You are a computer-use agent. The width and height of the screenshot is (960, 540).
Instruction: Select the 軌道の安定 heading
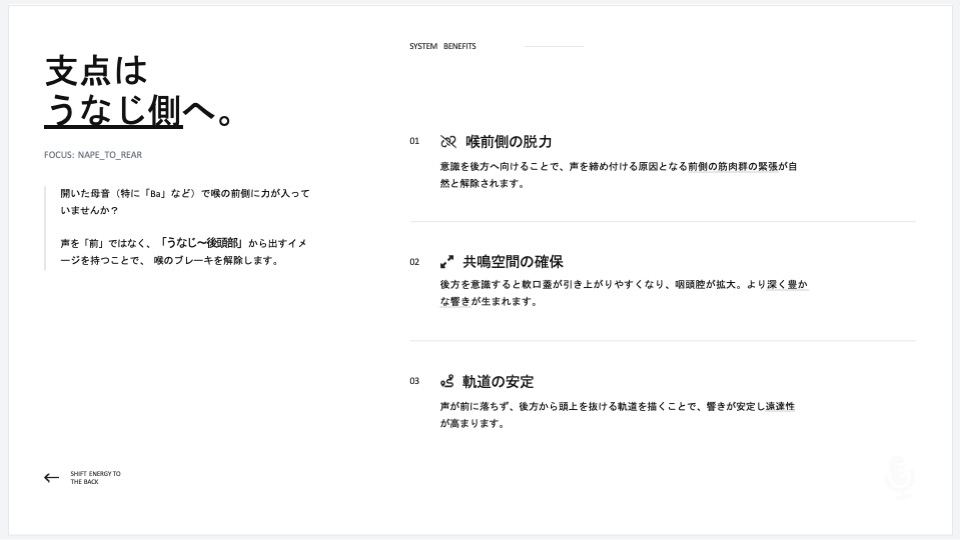click(498, 382)
